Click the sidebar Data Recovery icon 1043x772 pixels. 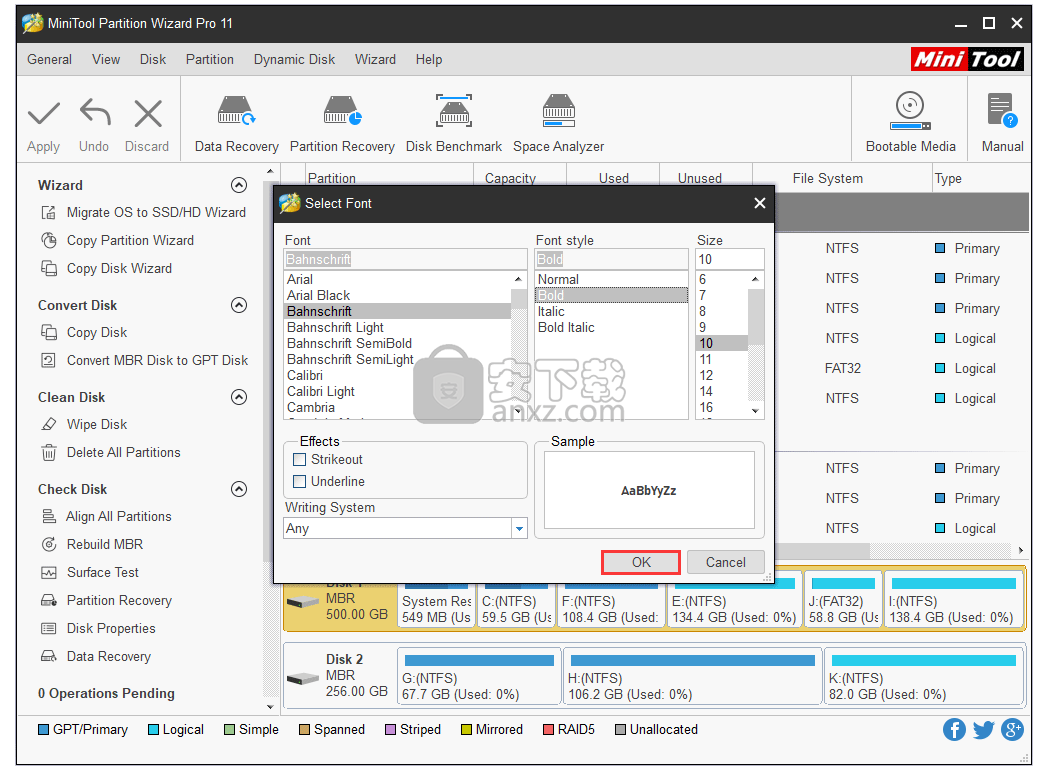pos(49,656)
